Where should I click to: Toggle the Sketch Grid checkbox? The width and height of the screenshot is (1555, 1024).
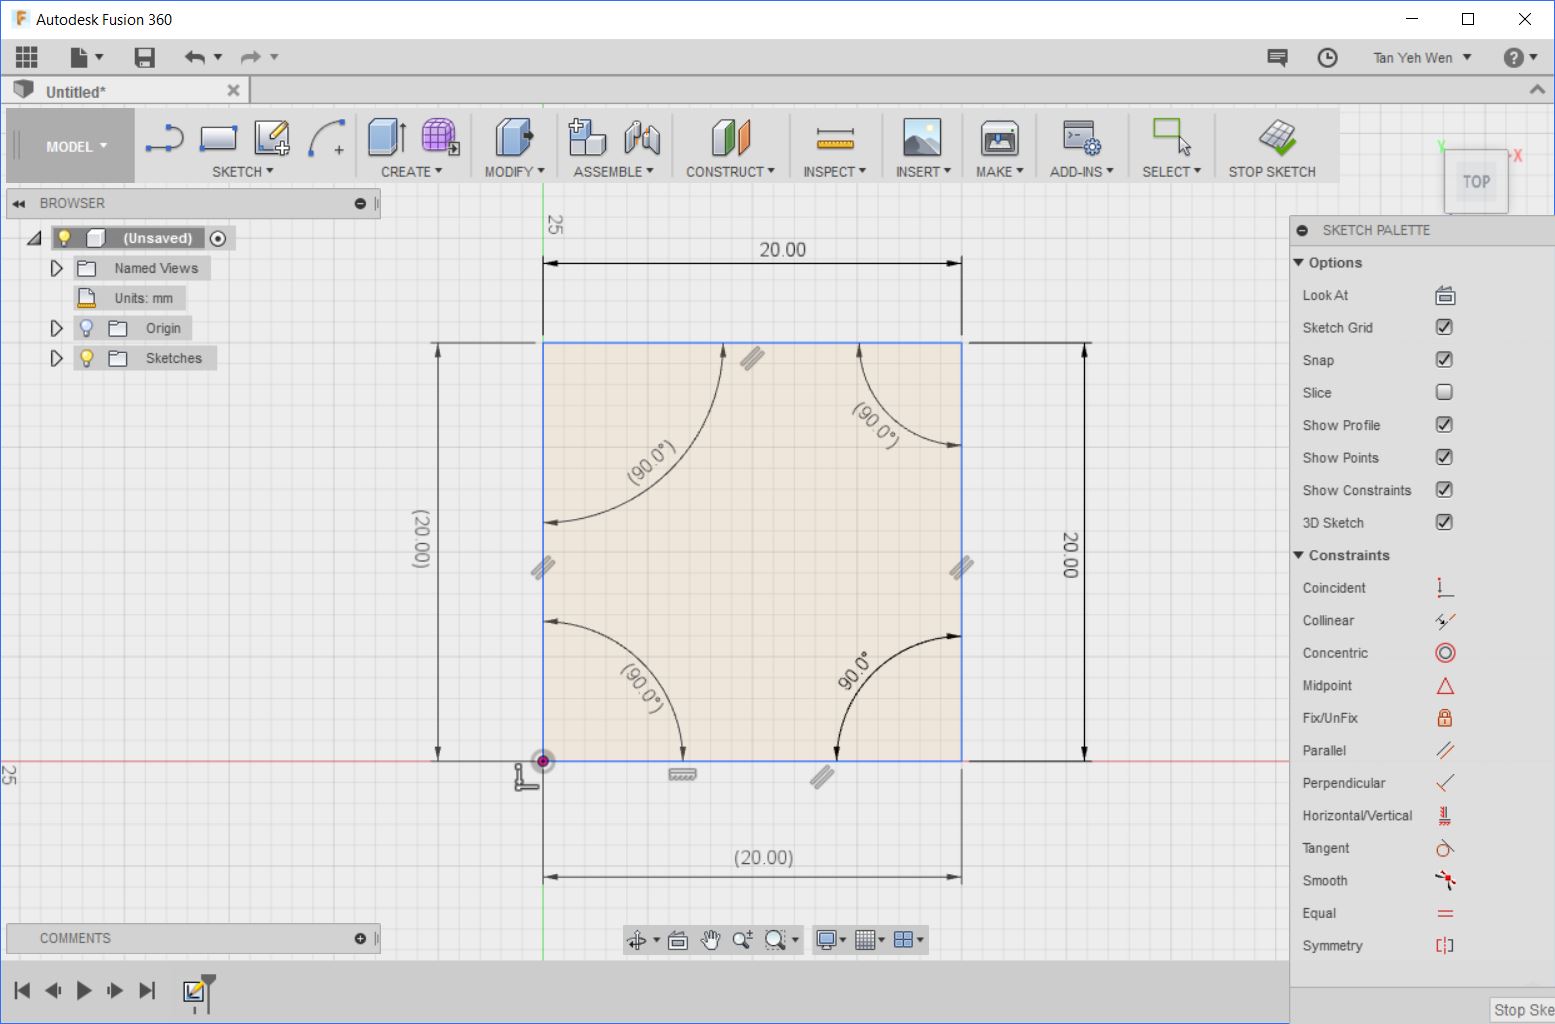point(1444,327)
